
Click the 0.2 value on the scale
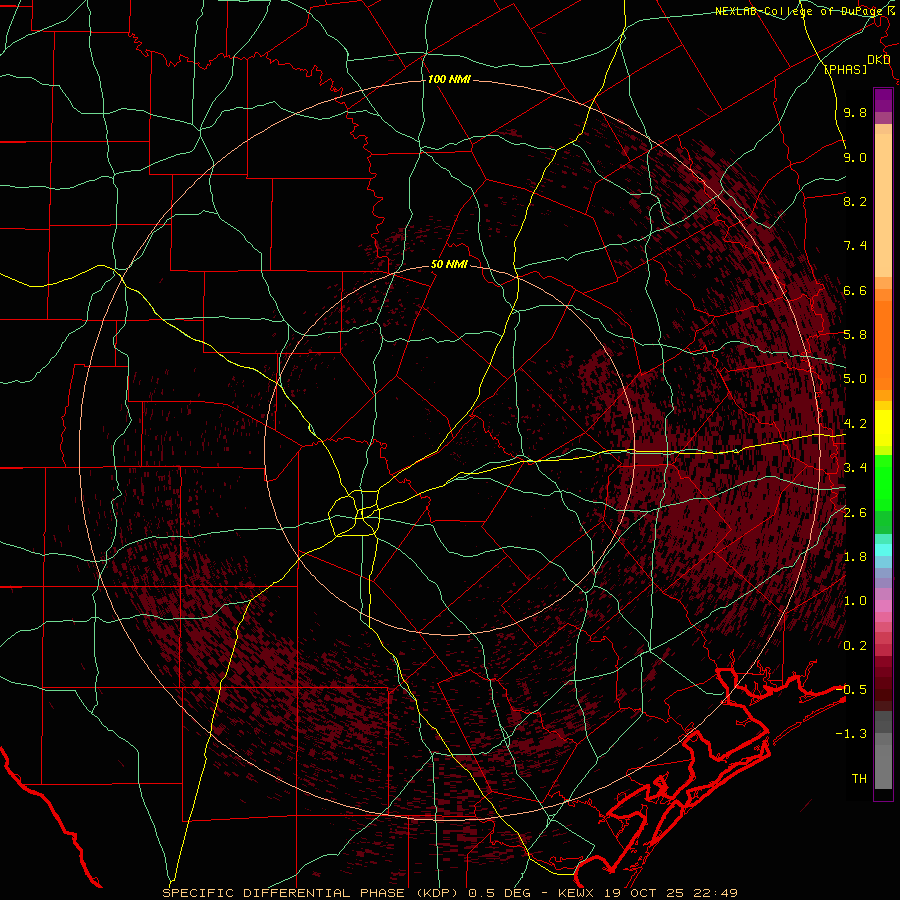click(x=855, y=646)
